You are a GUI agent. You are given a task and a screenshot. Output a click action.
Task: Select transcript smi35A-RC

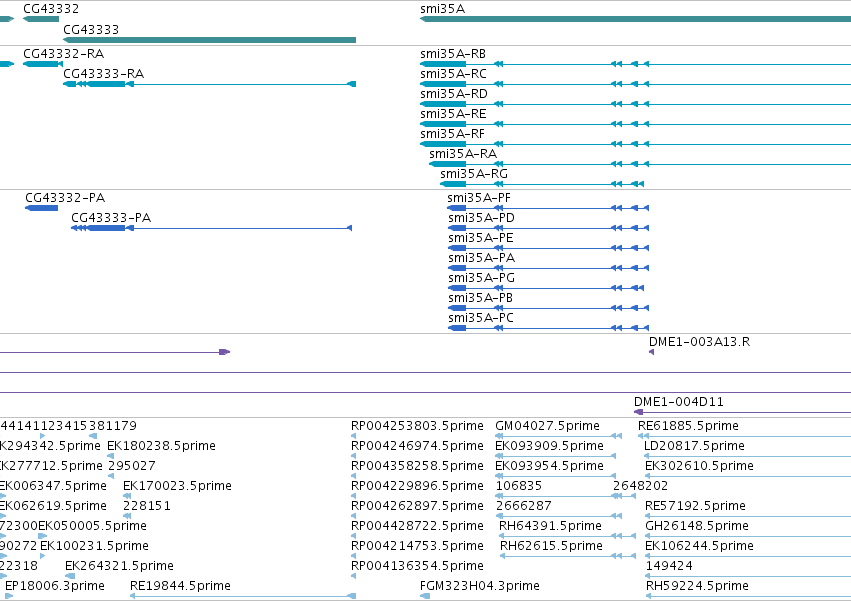pos(453,74)
